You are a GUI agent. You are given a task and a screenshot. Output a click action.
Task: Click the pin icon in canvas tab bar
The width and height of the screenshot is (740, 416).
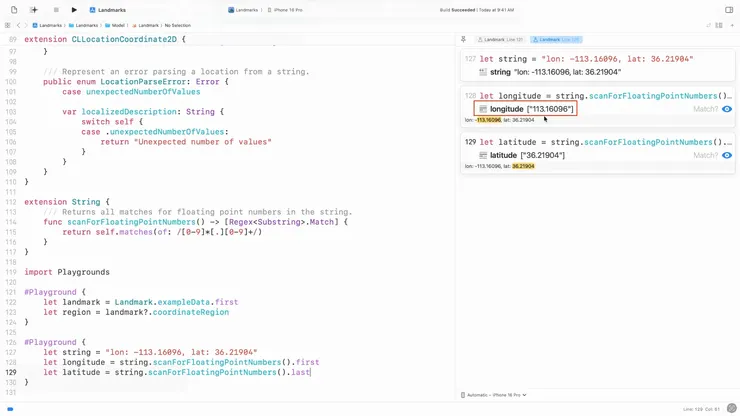tap(463, 40)
